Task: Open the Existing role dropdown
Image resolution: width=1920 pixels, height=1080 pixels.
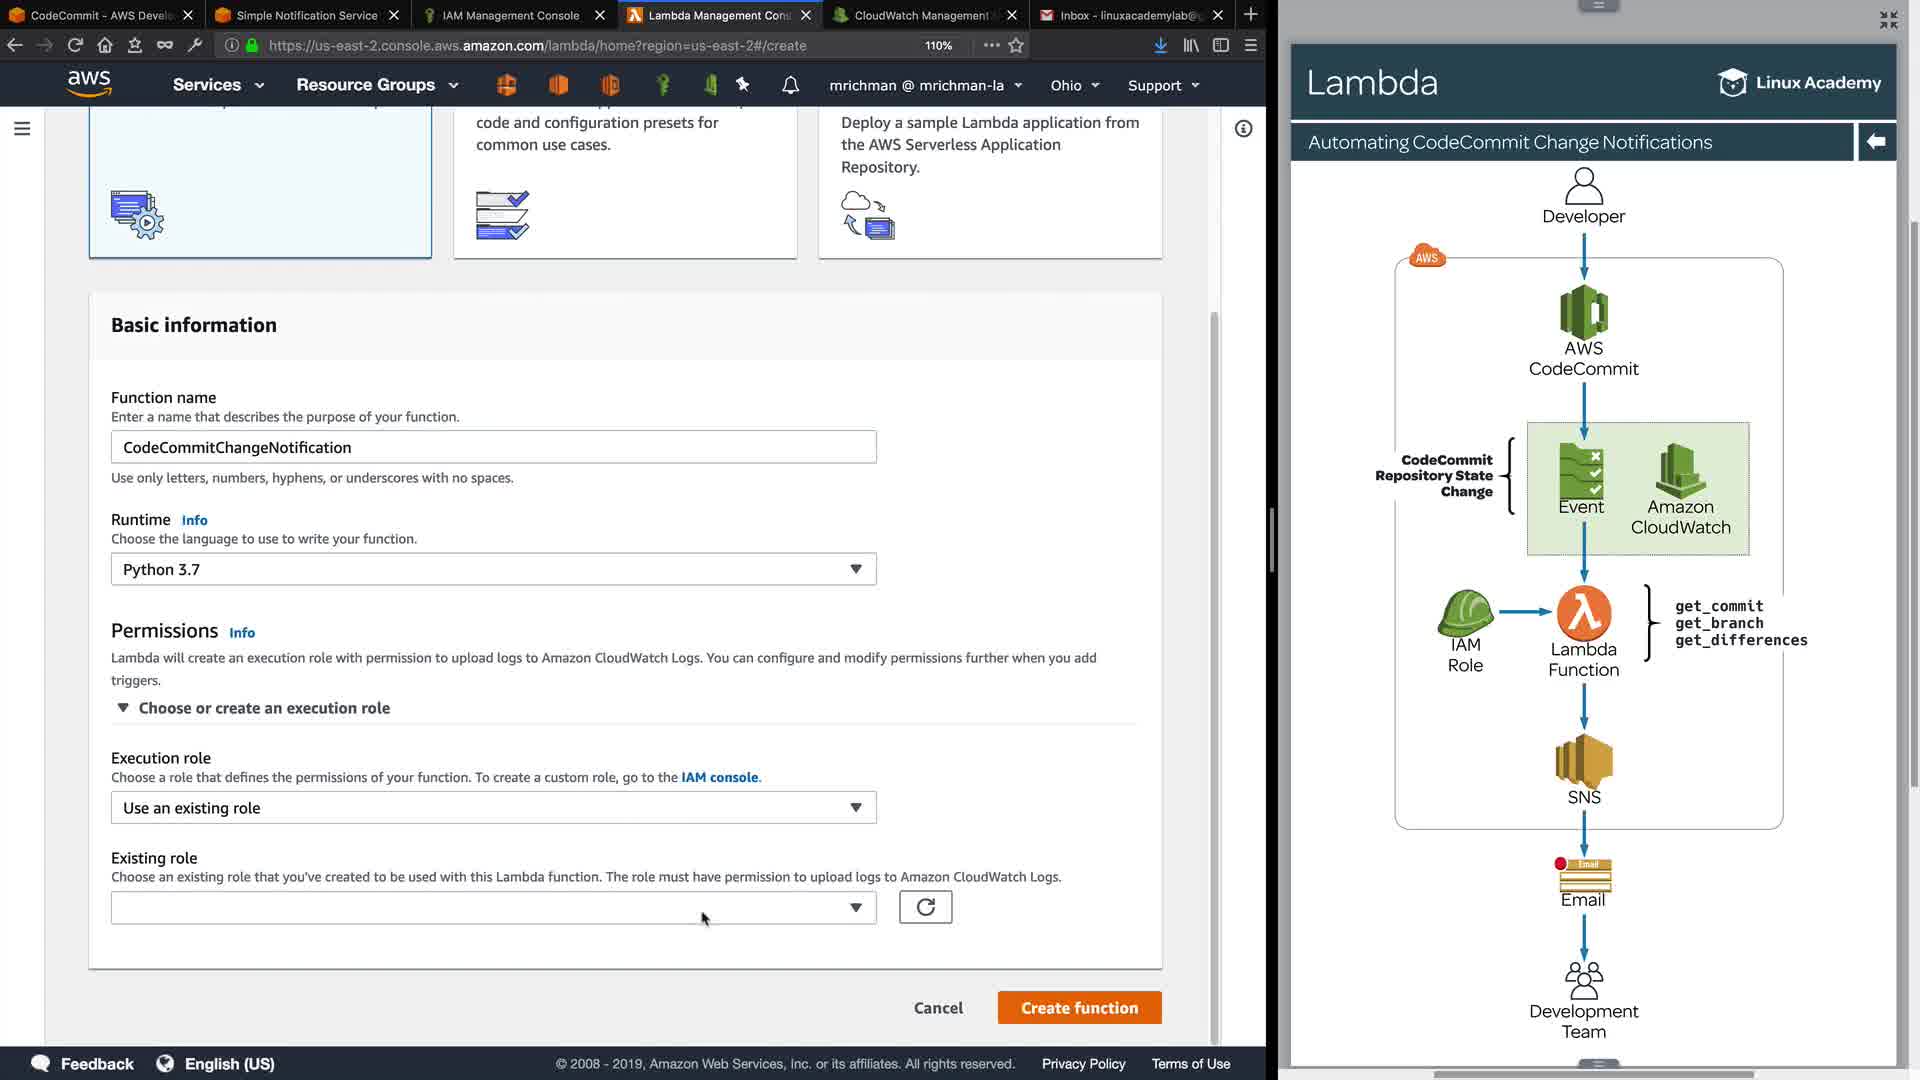Action: point(493,907)
